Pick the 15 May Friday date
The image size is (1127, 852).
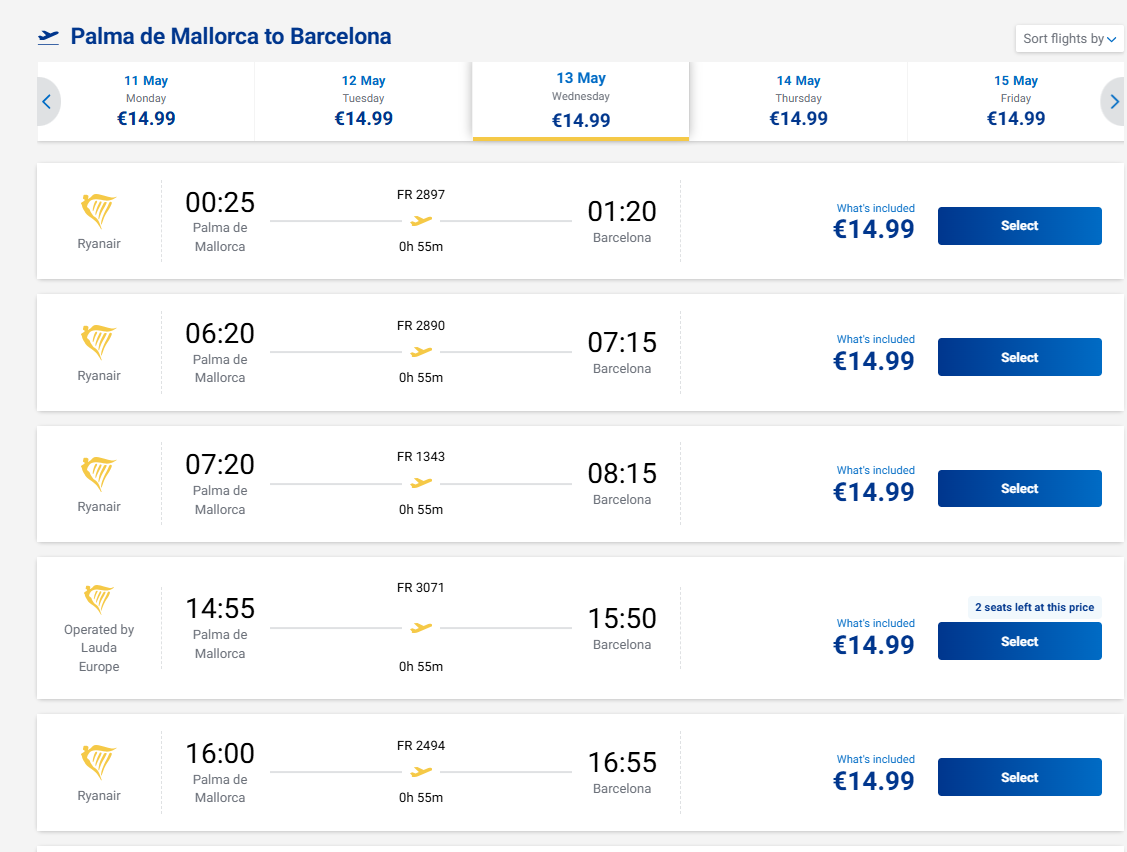coord(1016,101)
